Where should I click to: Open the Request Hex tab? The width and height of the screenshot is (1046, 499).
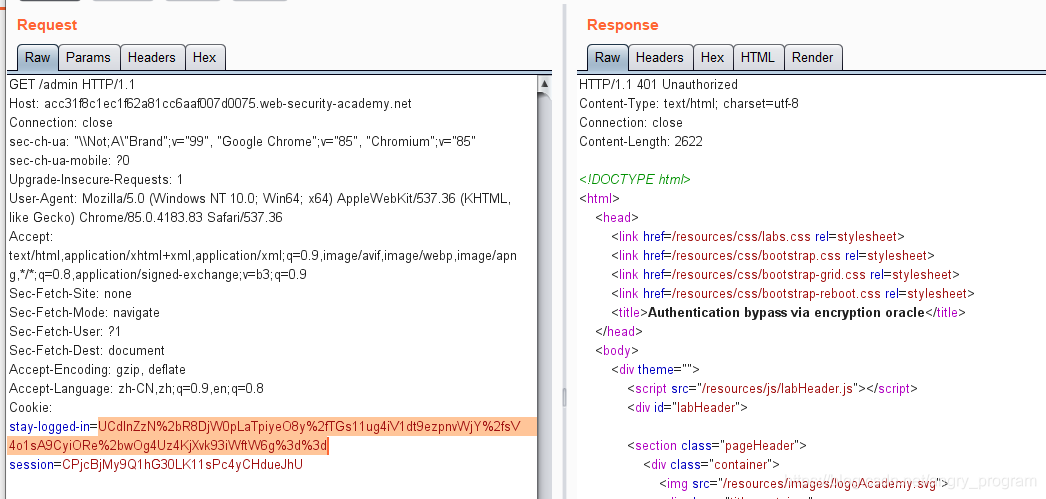(205, 57)
